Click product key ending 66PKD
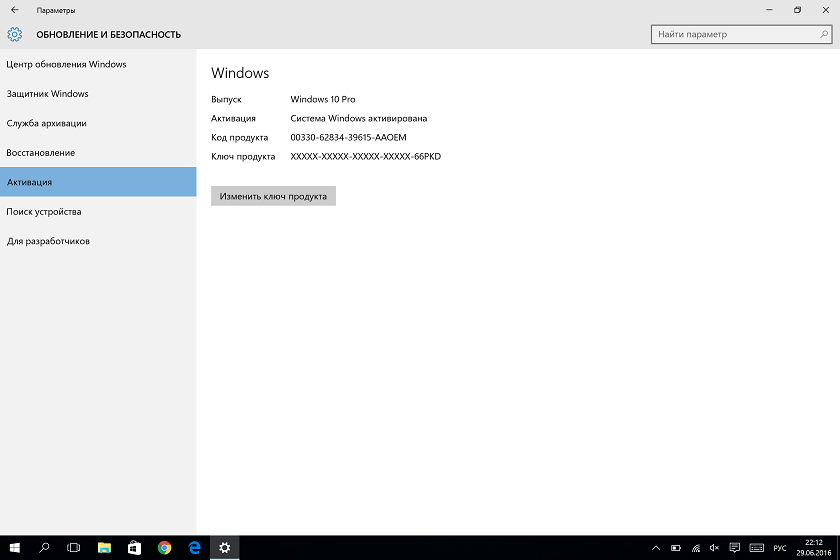 (365, 156)
